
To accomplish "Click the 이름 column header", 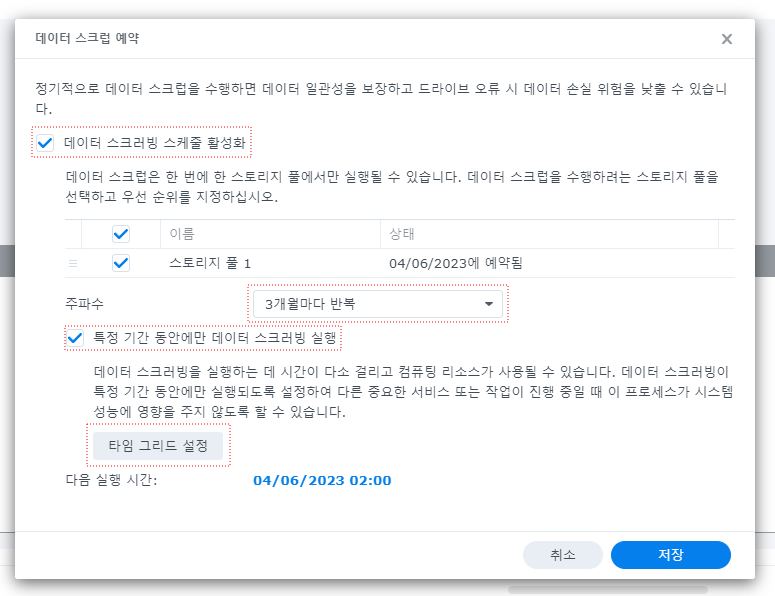I will coord(270,234).
